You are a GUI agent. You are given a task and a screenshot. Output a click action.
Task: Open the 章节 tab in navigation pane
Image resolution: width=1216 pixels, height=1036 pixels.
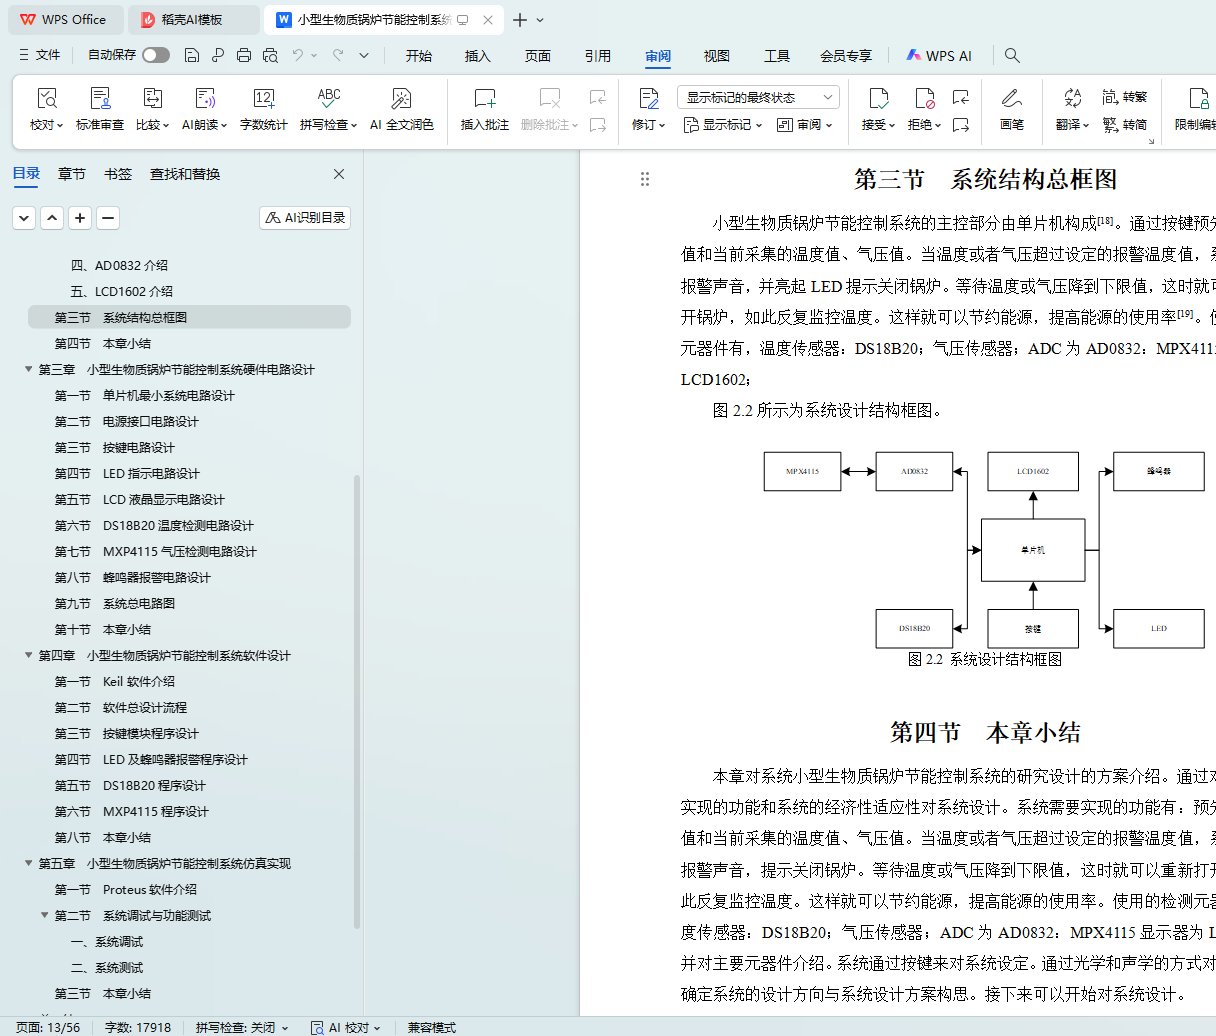pos(72,174)
